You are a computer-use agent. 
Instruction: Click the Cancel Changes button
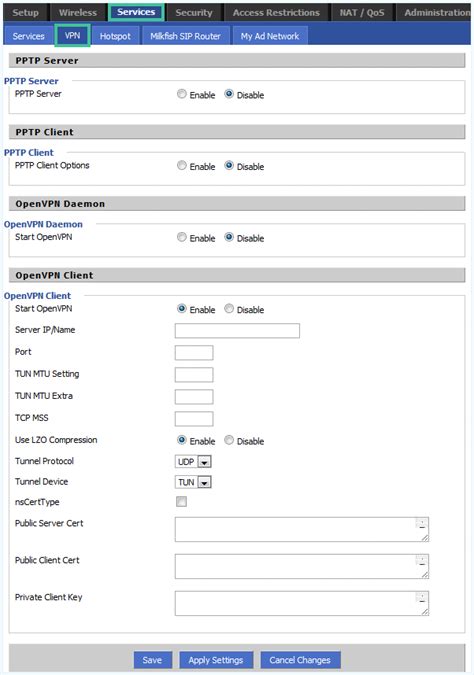point(300,660)
